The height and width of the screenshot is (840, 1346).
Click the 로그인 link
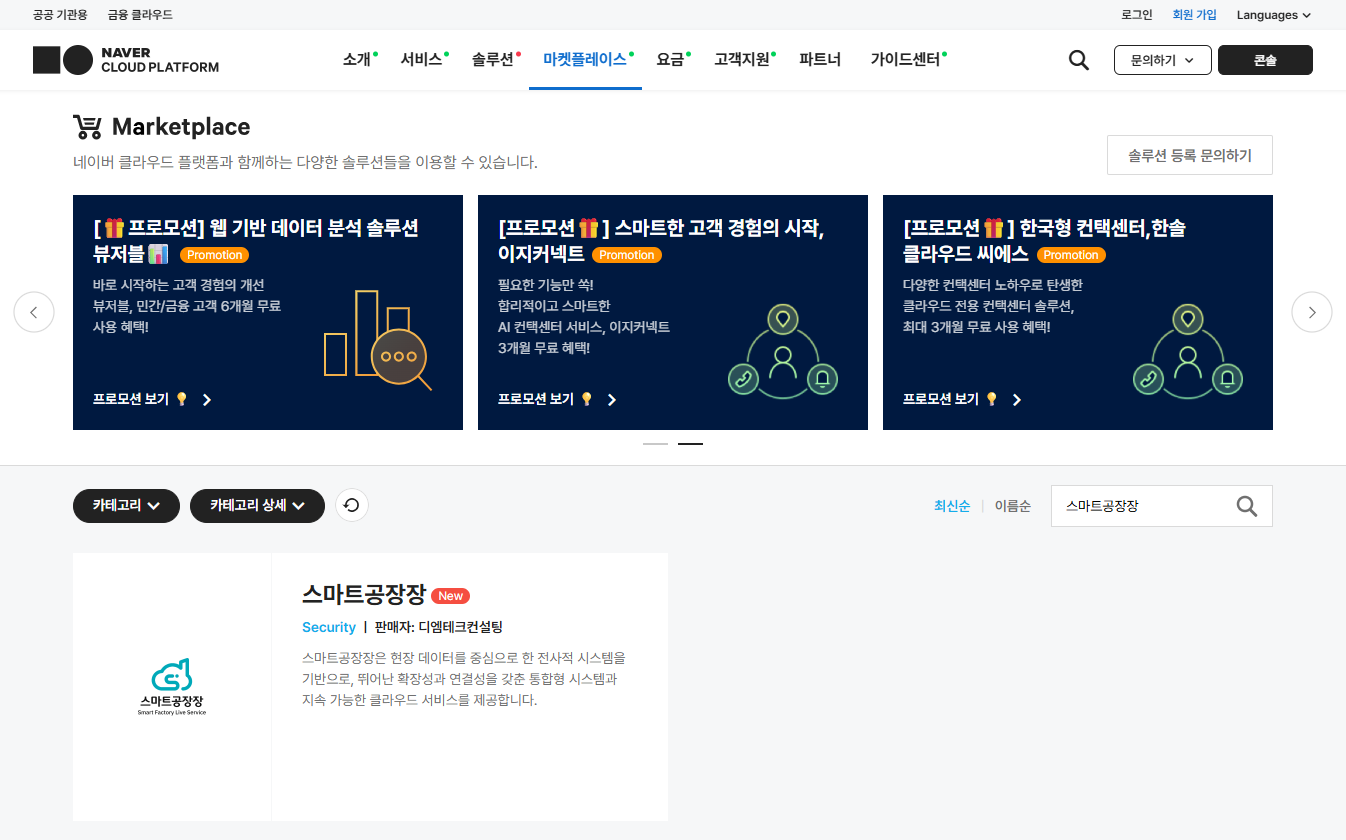click(x=1137, y=15)
